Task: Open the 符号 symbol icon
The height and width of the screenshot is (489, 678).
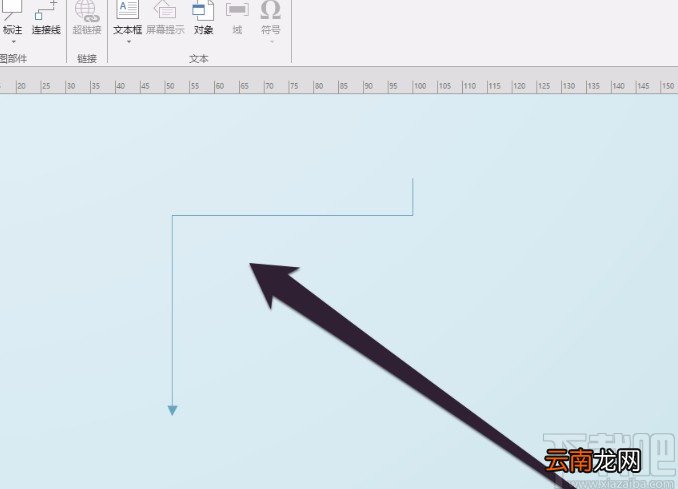Action: click(x=271, y=18)
